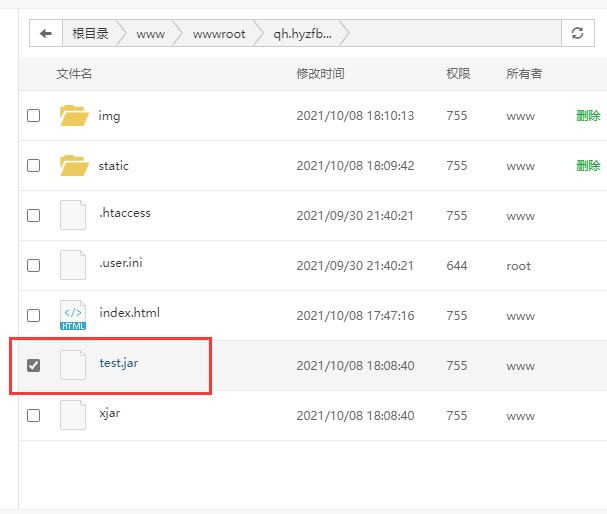Click the .user.ini file name

point(121,262)
